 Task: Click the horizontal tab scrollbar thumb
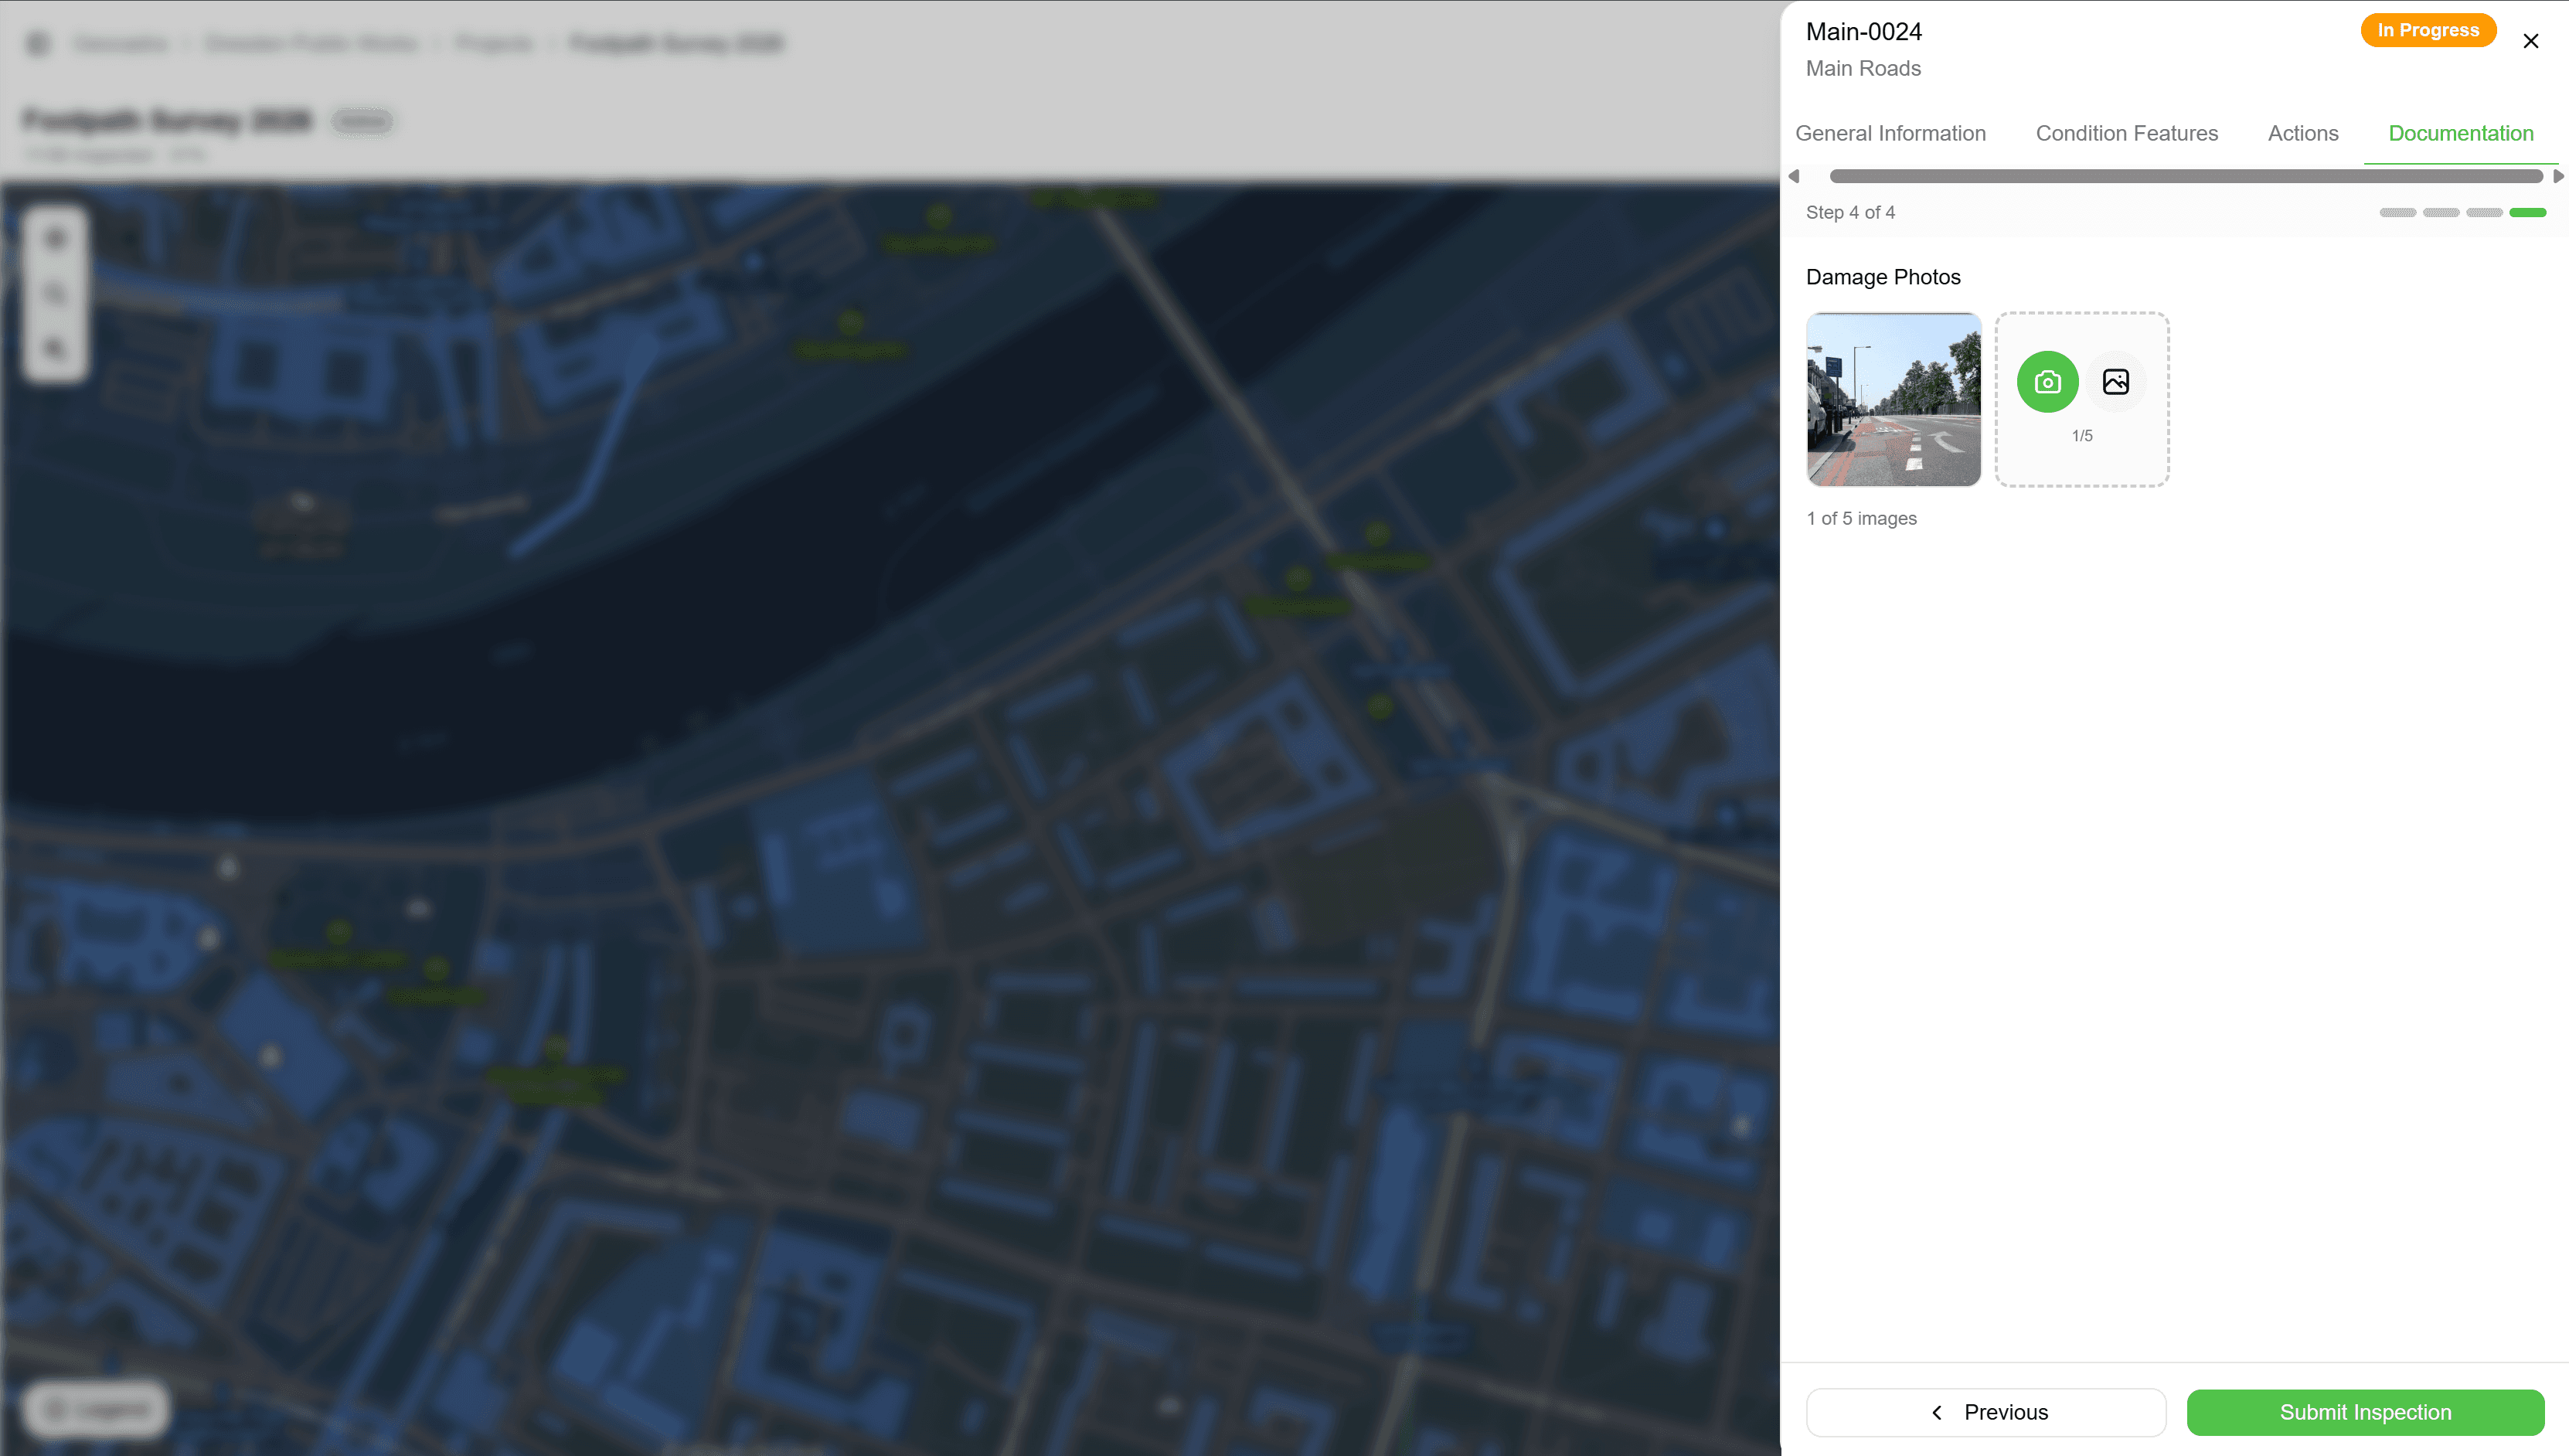coord(2185,176)
